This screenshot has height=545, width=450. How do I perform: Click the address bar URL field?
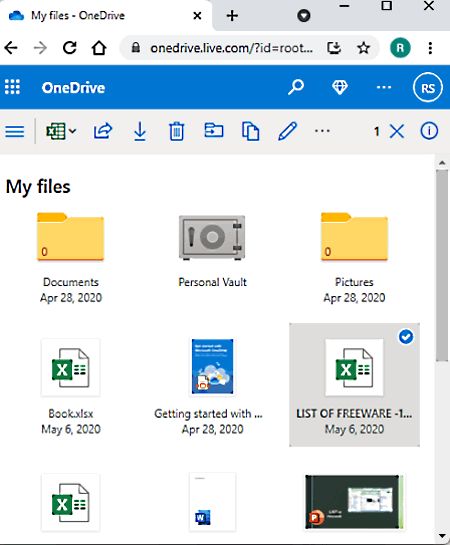[231, 48]
